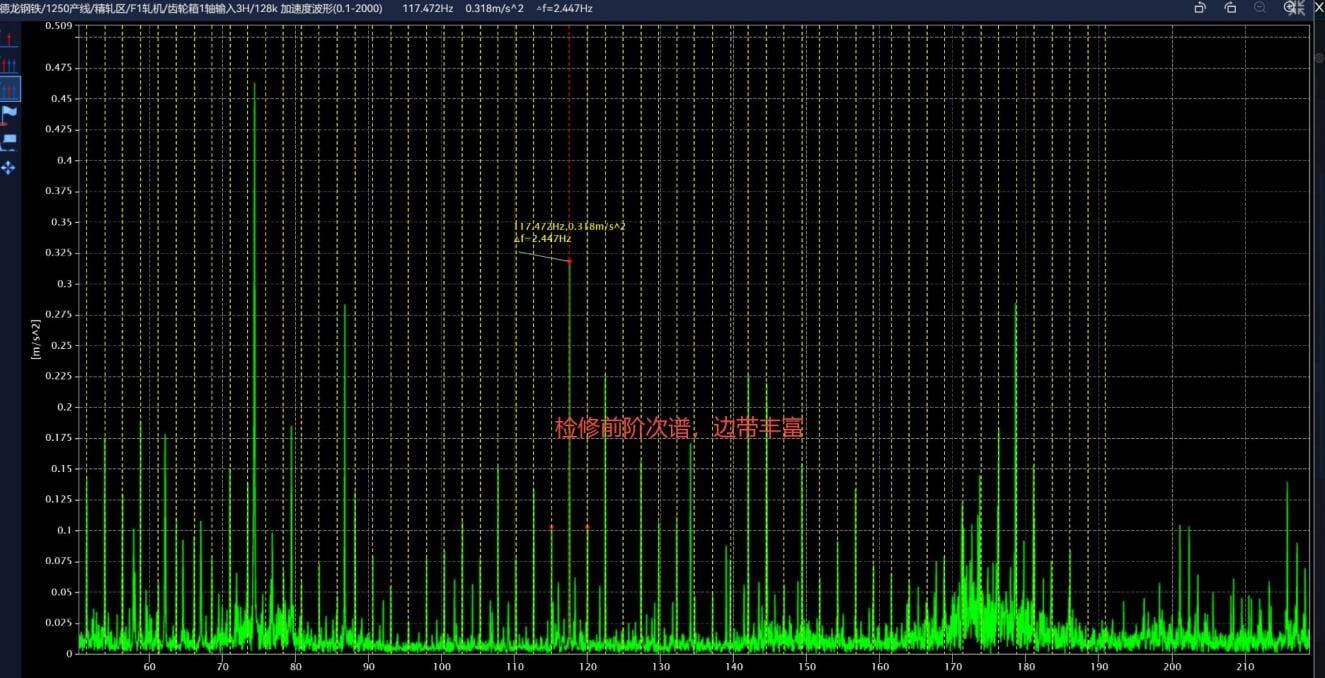
Task: Click the right red sideband marker near 120Hz
Action: [587, 527]
